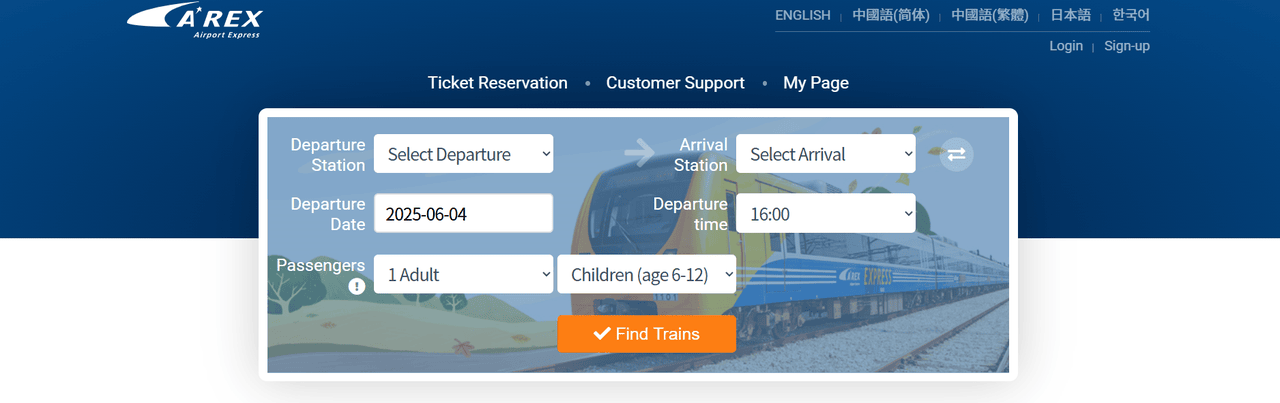Swap departure and arrival stations icon
1280x403 pixels.
tap(957, 154)
